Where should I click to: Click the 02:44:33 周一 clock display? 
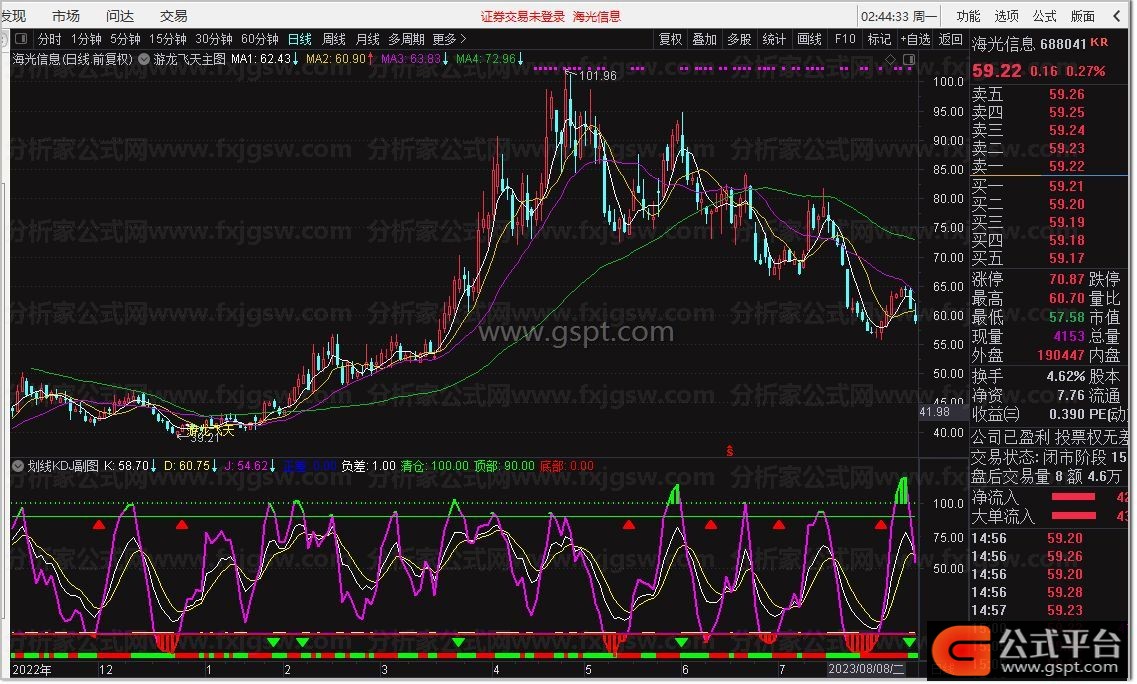899,16
